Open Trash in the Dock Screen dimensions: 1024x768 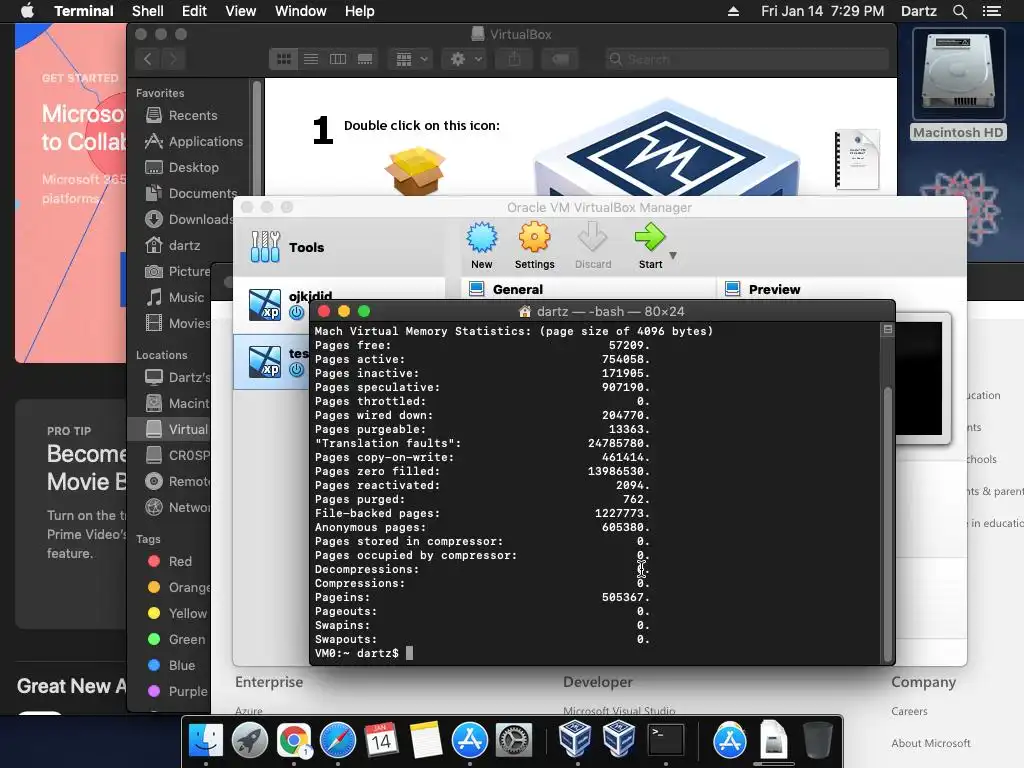tap(817, 740)
